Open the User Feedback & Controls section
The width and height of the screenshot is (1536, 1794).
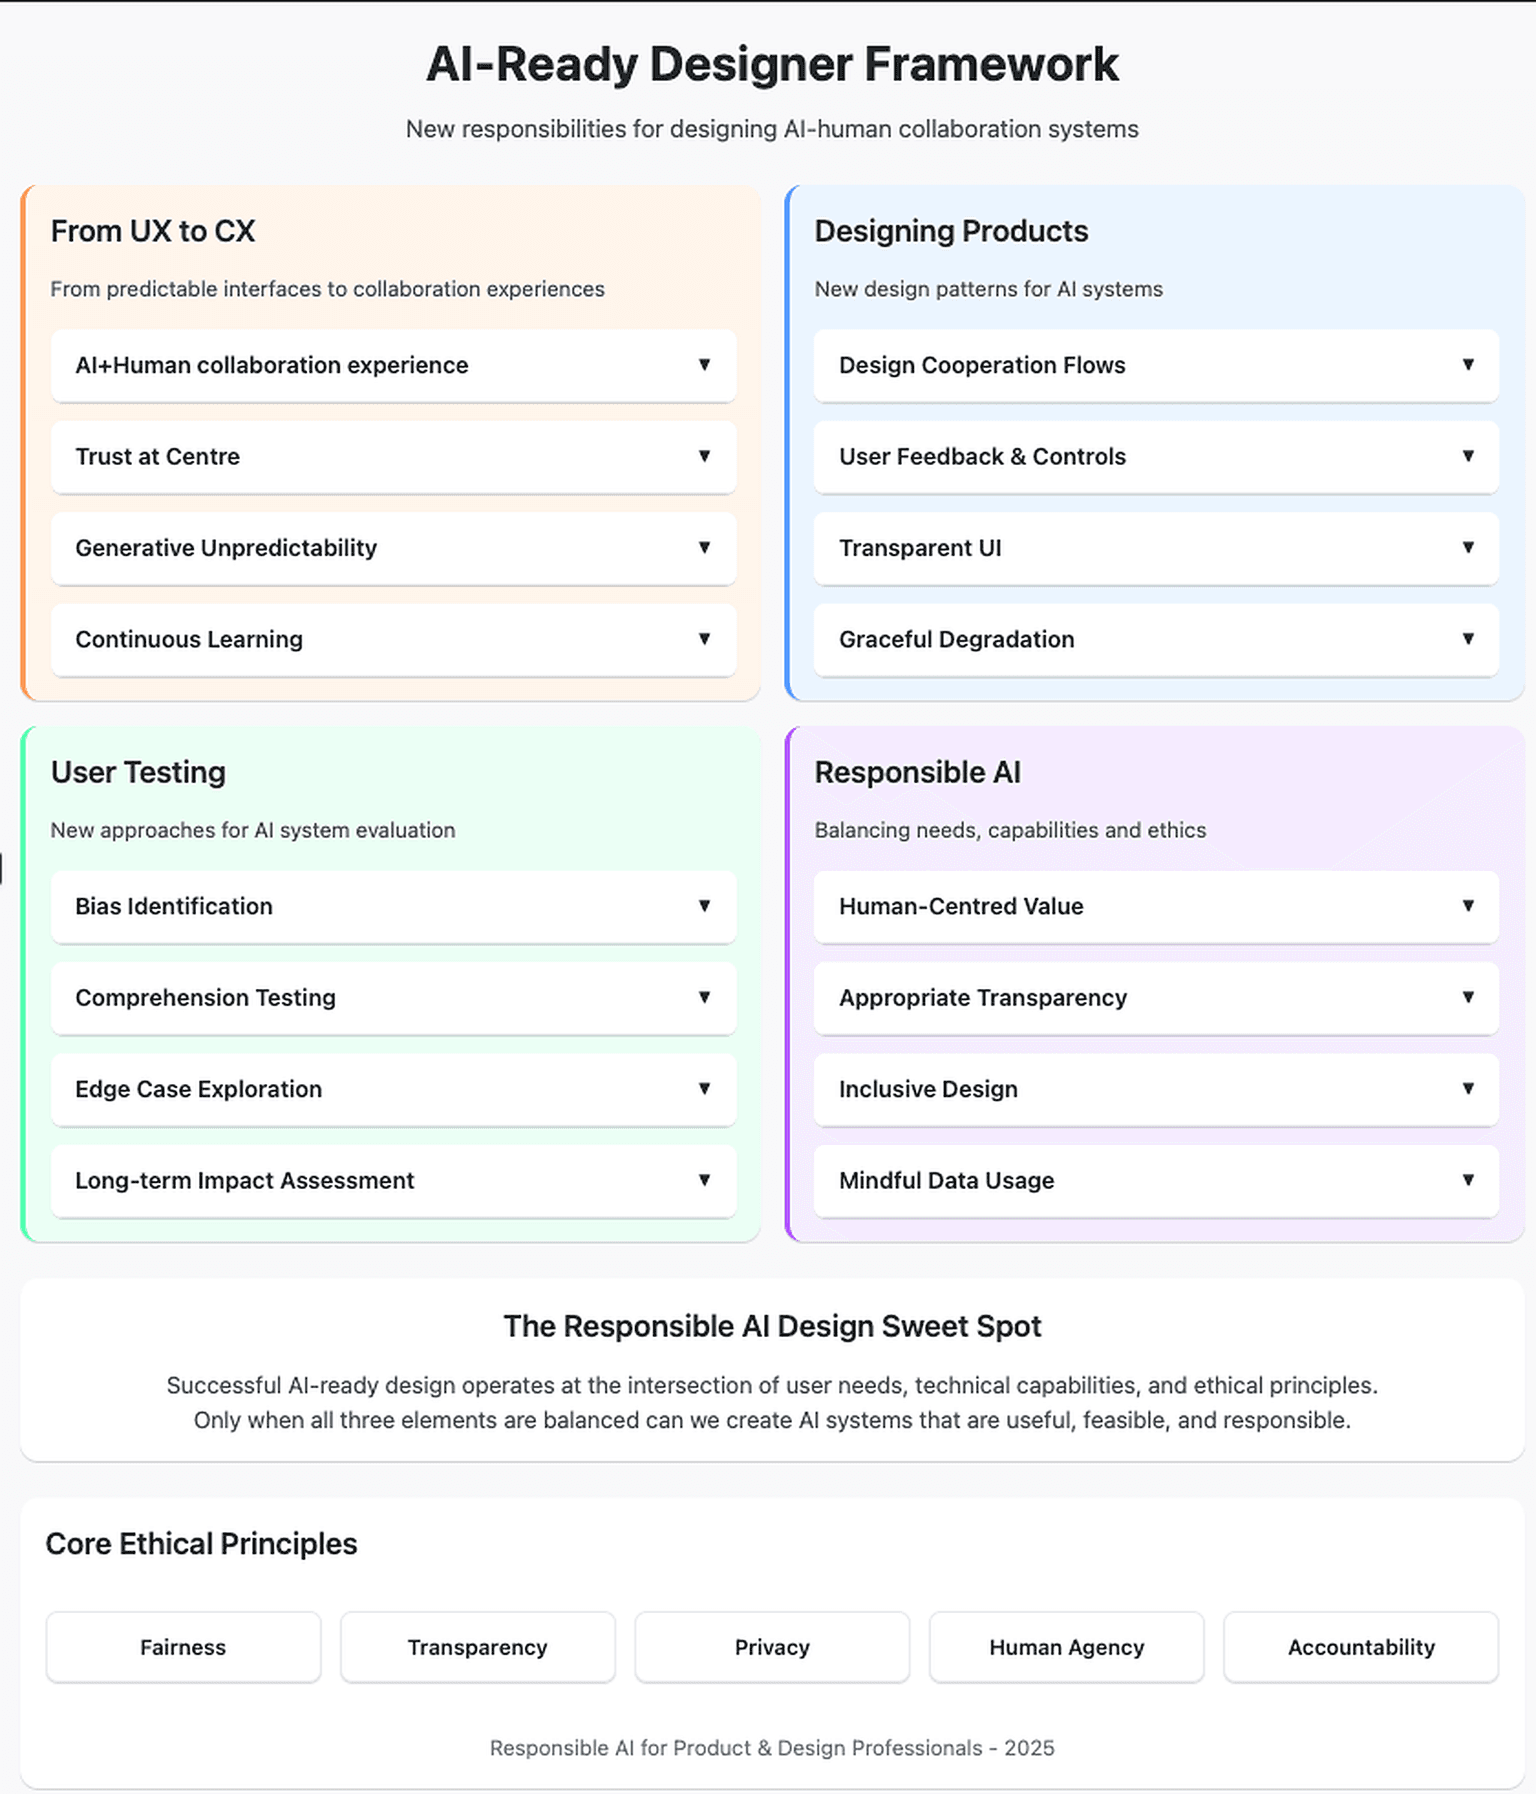coord(1156,457)
